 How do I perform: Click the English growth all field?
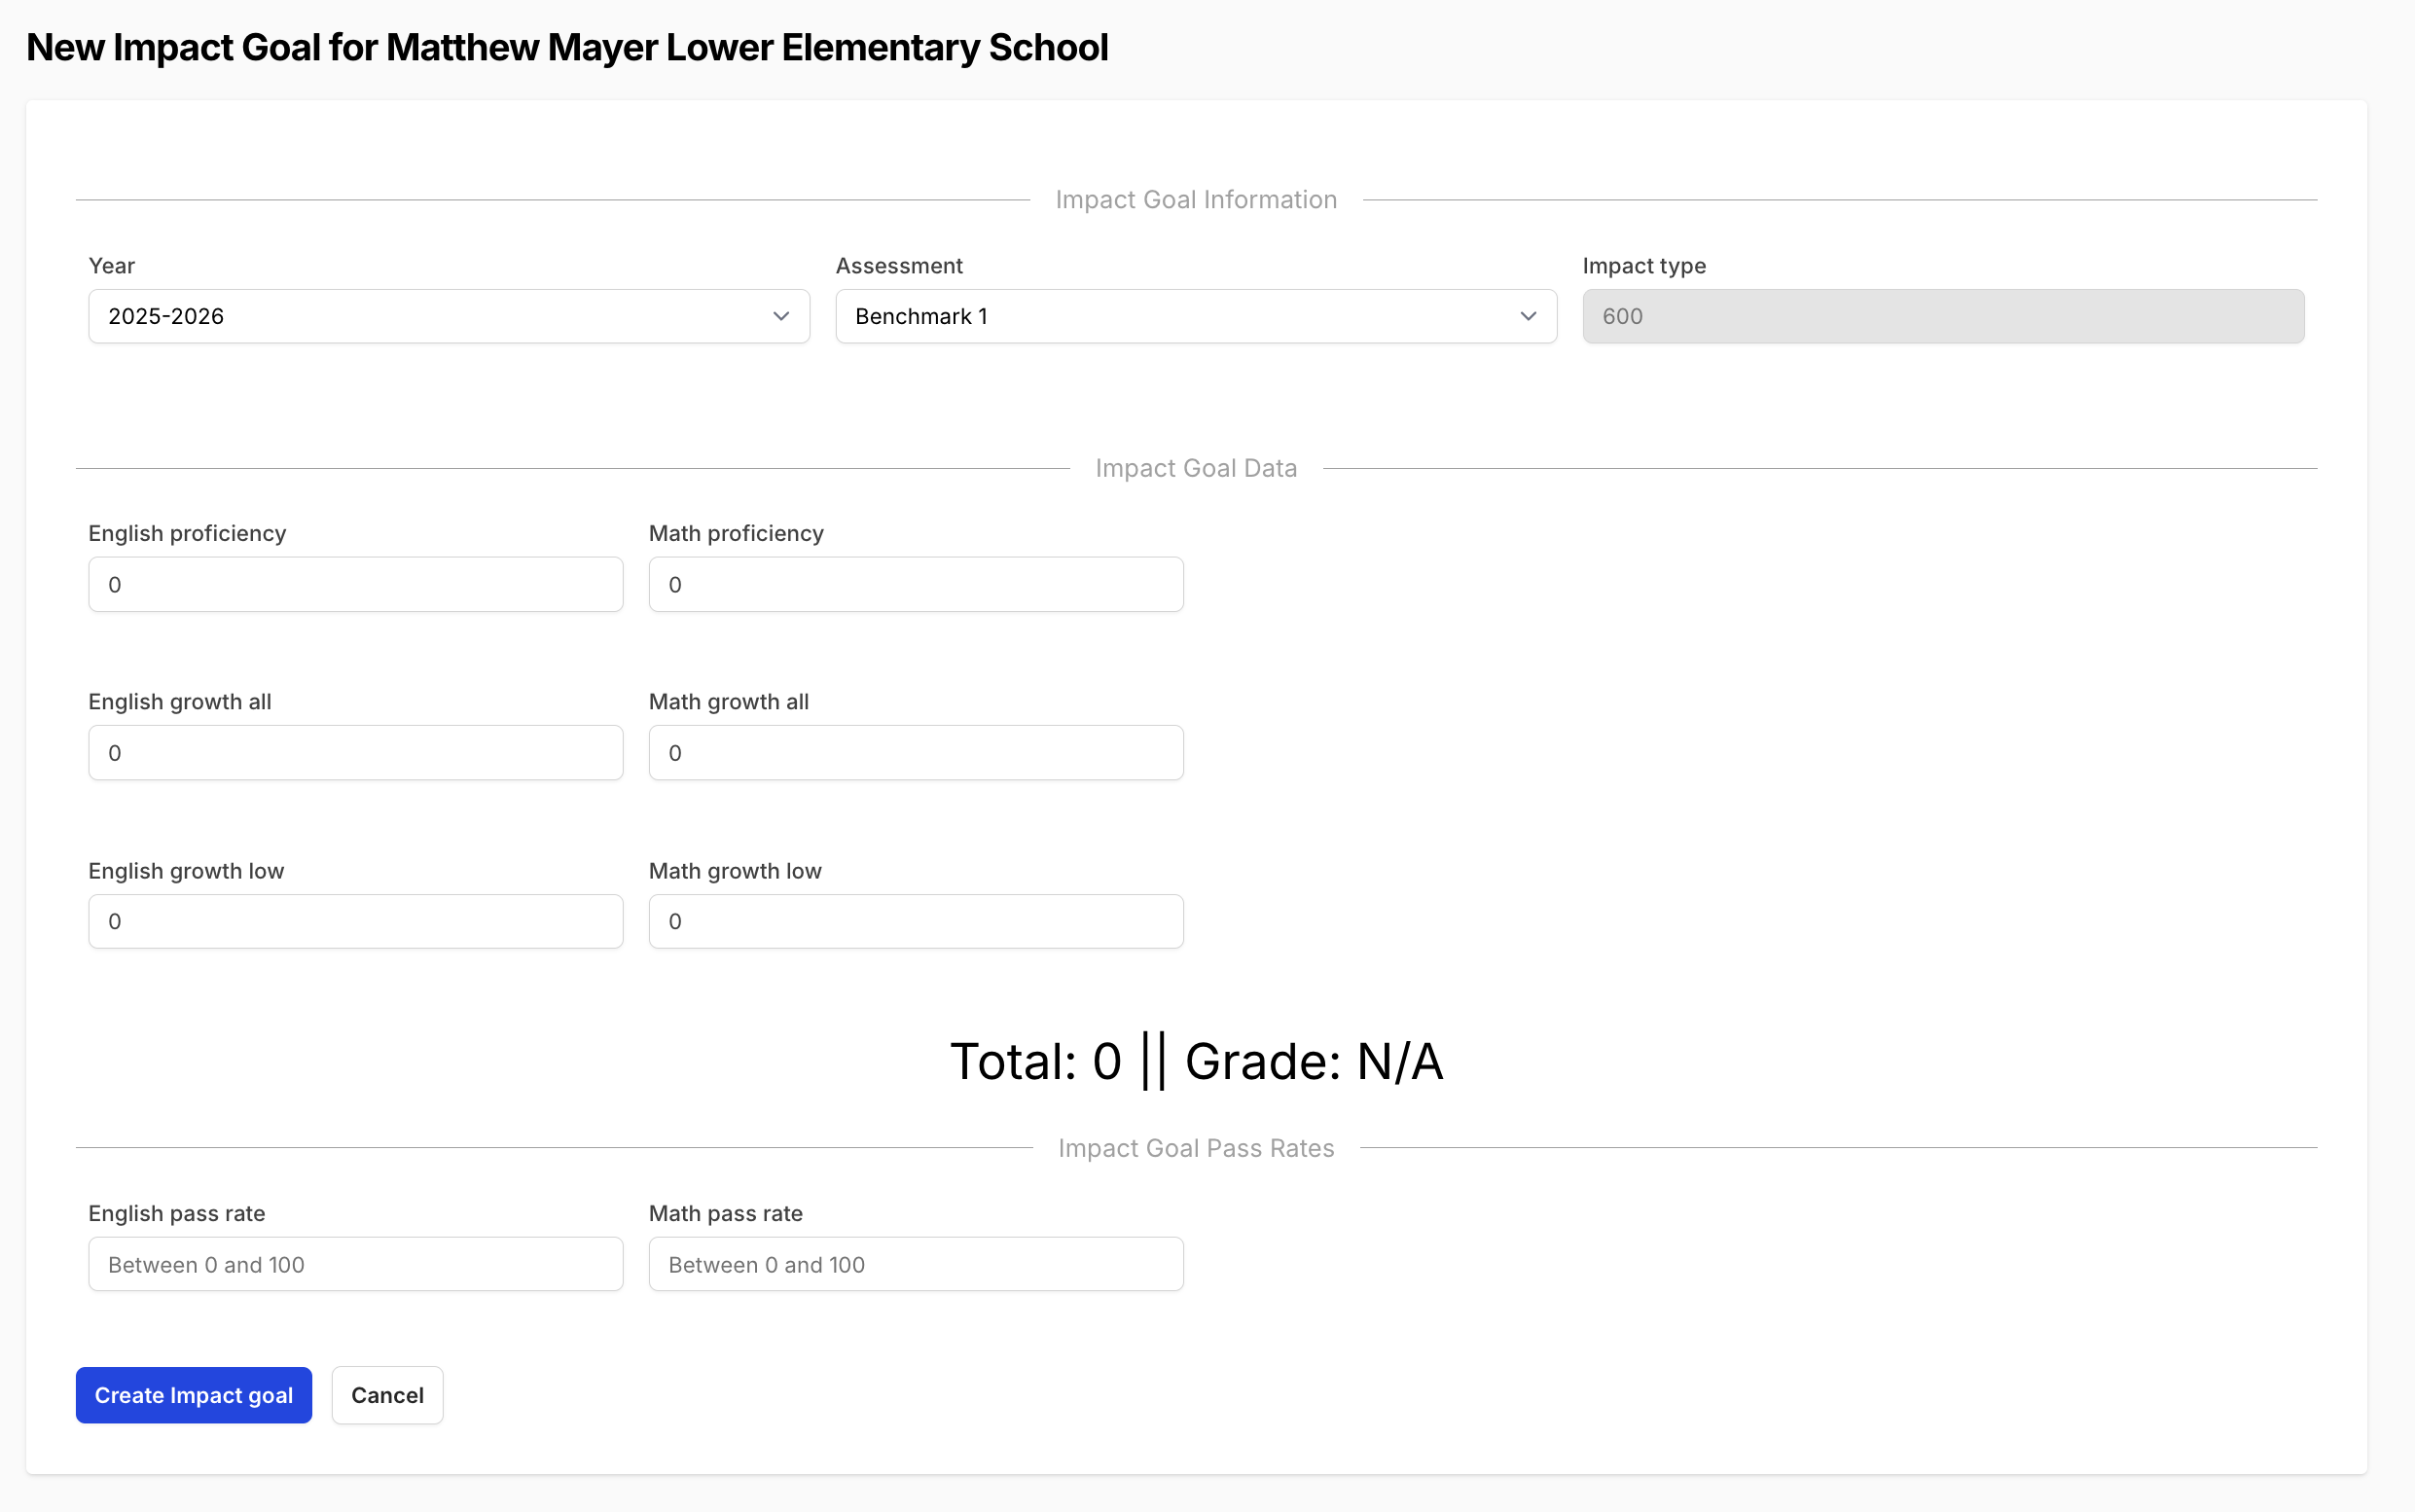click(355, 753)
